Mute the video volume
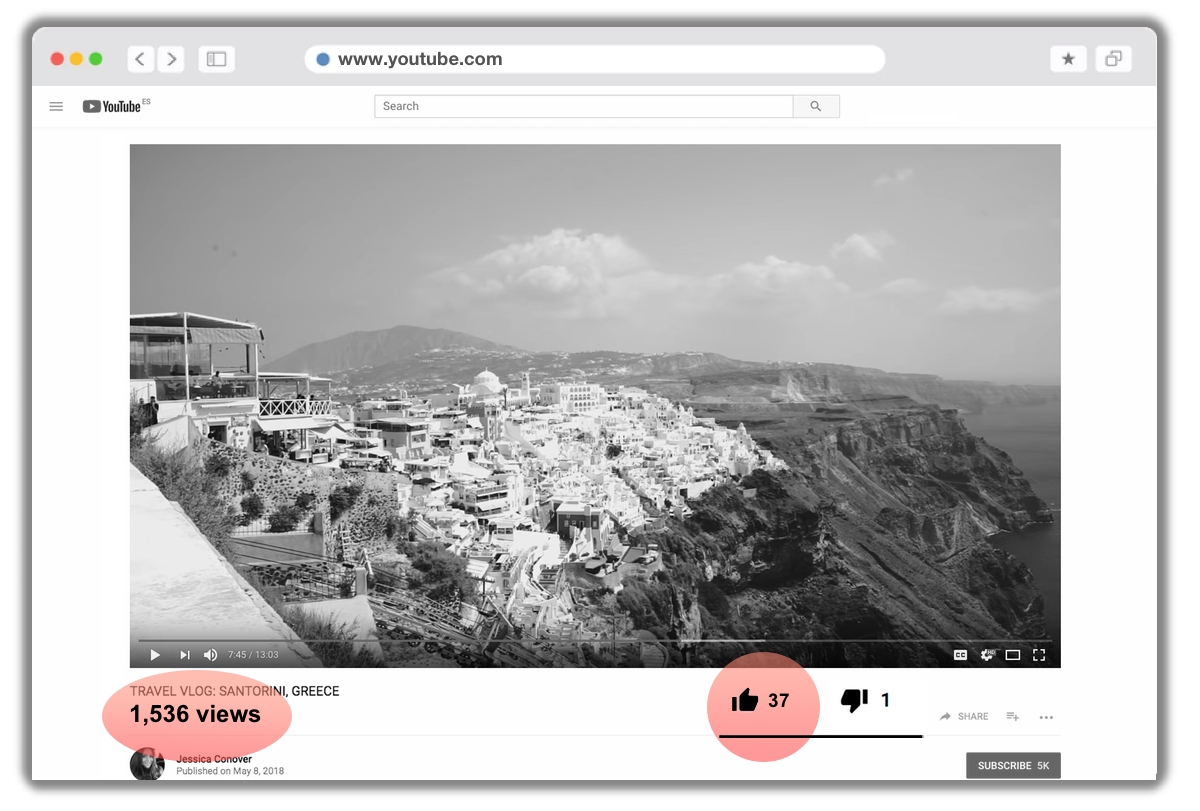1200x811 pixels. pos(210,655)
